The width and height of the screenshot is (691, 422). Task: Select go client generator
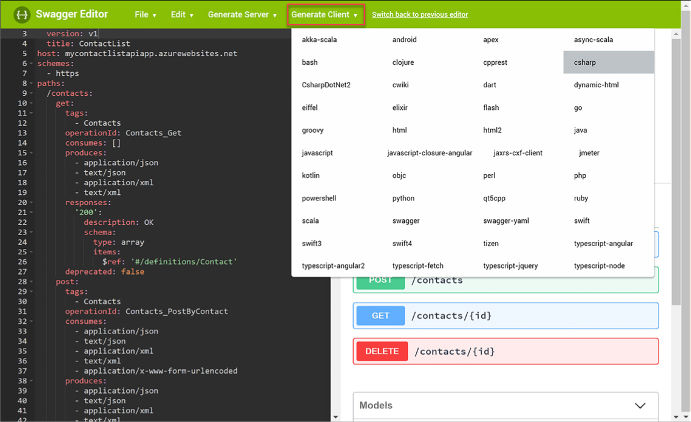(578, 108)
